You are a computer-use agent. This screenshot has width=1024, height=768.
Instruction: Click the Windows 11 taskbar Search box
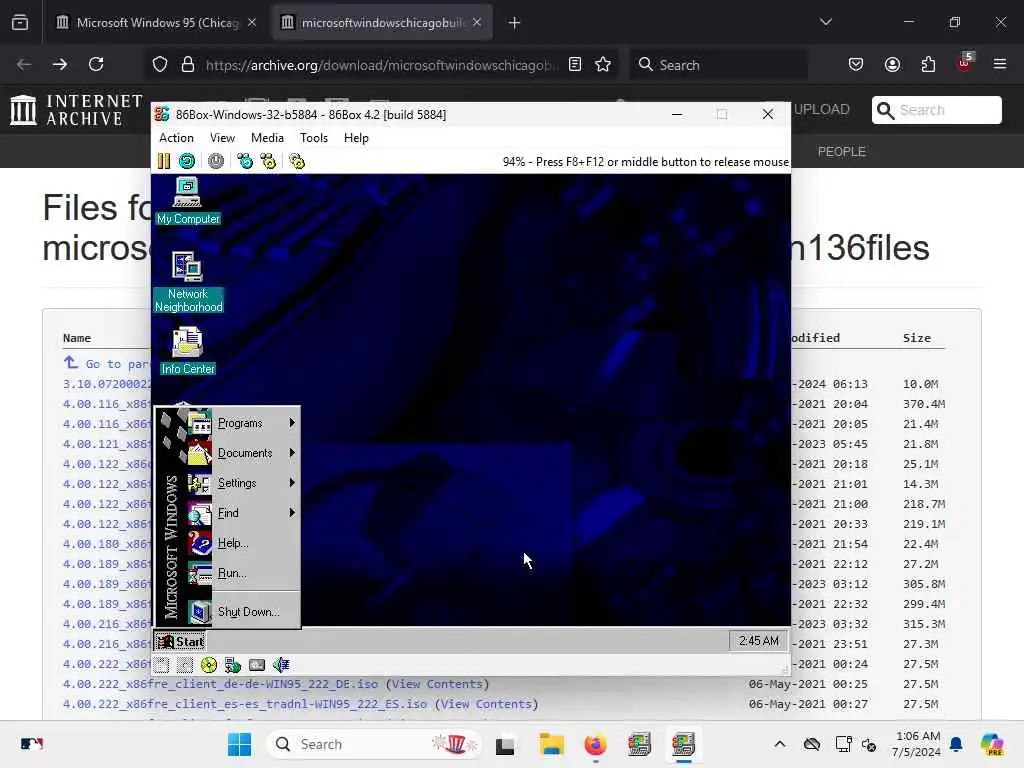(x=374, y=744)
